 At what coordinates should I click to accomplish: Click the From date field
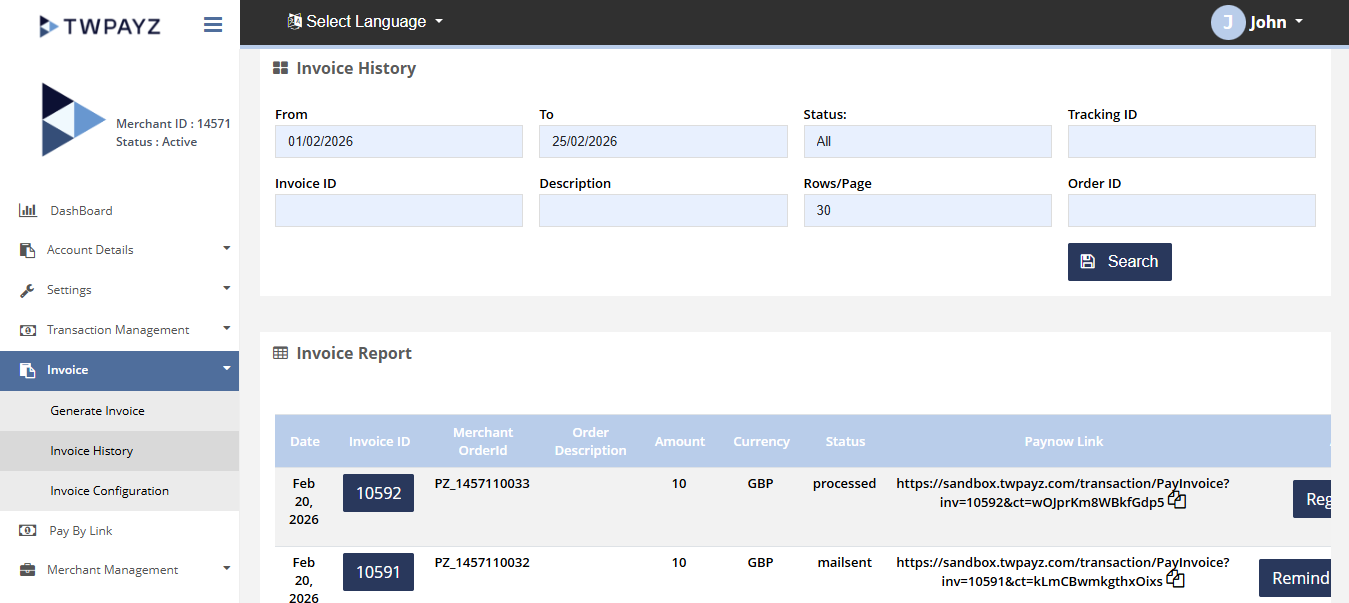coord(398,142)
